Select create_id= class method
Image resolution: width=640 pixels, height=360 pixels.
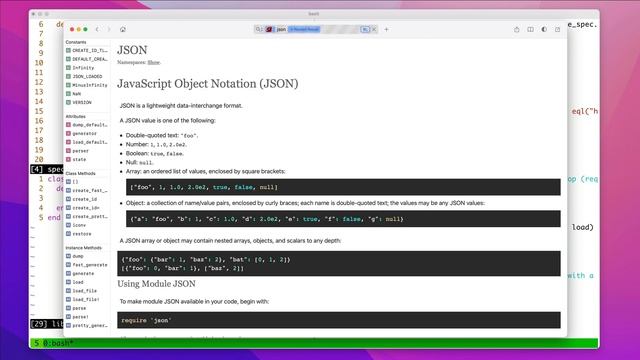83,208
